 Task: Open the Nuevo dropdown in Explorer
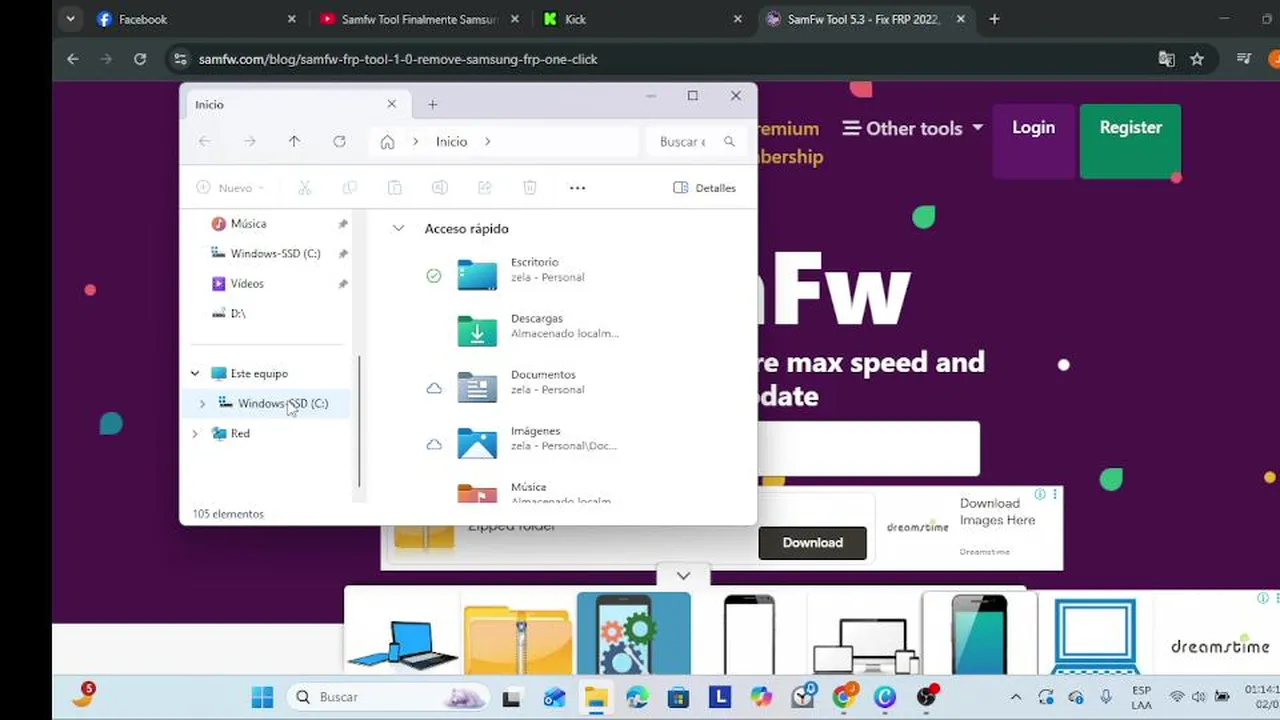(230, 188)
